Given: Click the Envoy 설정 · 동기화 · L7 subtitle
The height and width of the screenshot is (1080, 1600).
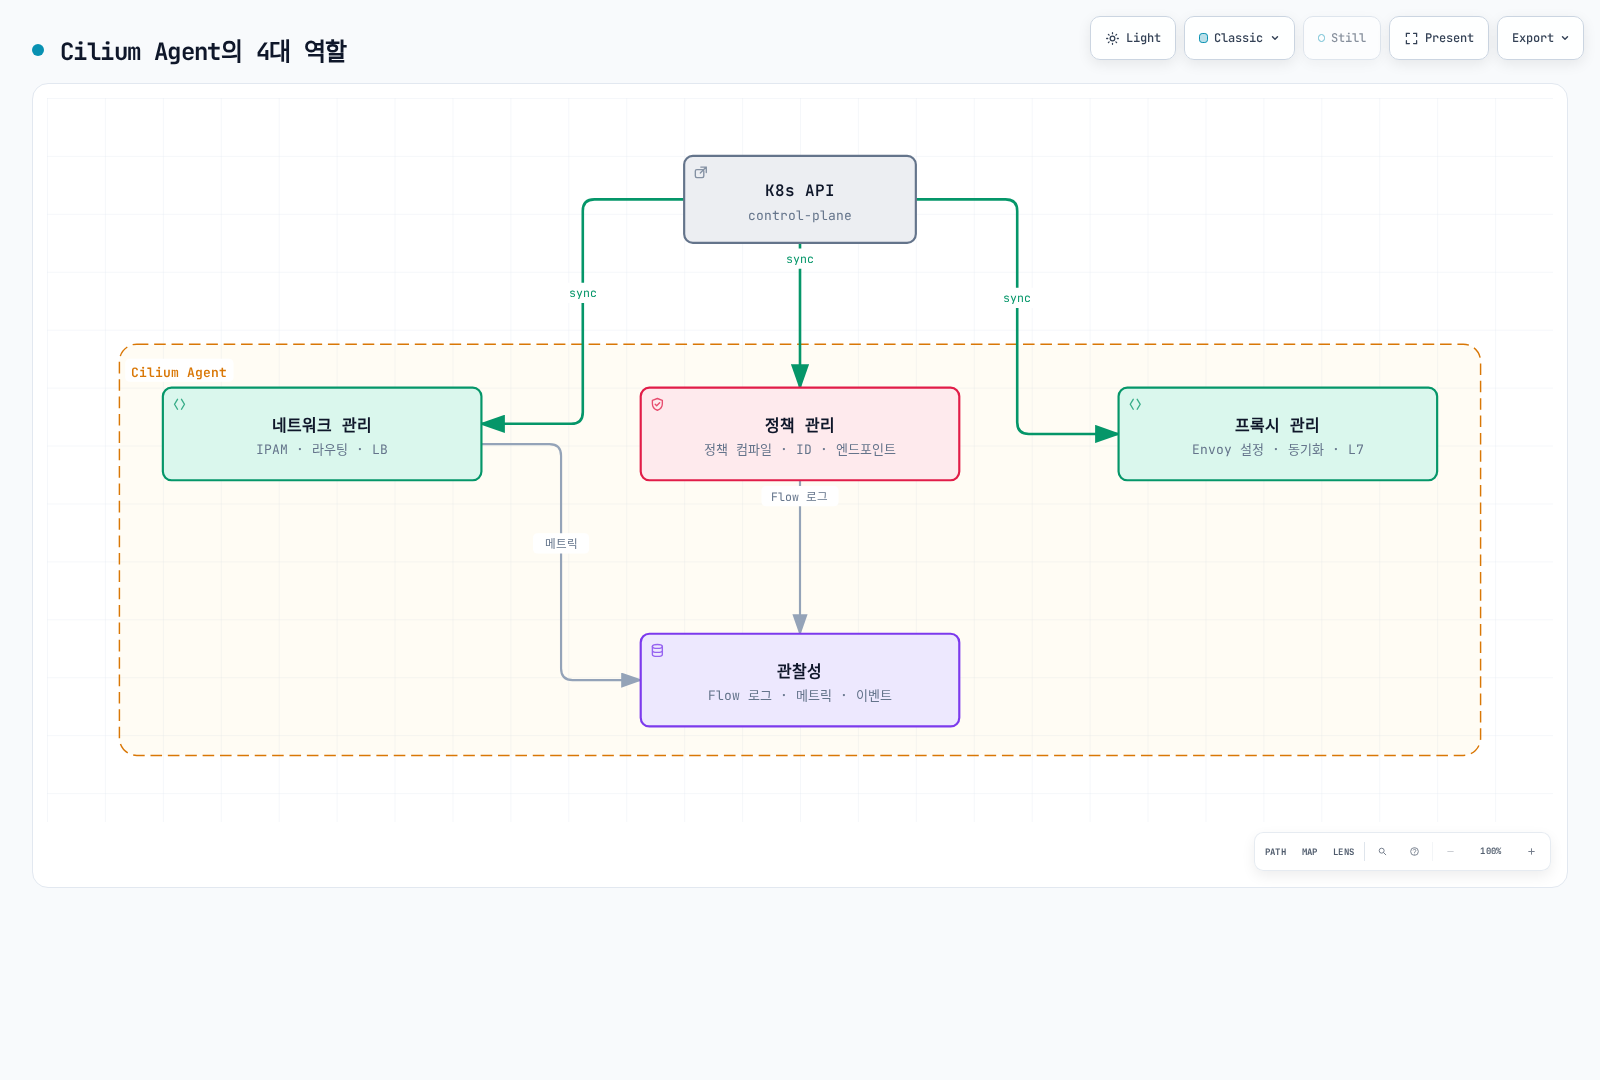Looking at the screenshot, I should (1278, 450).
